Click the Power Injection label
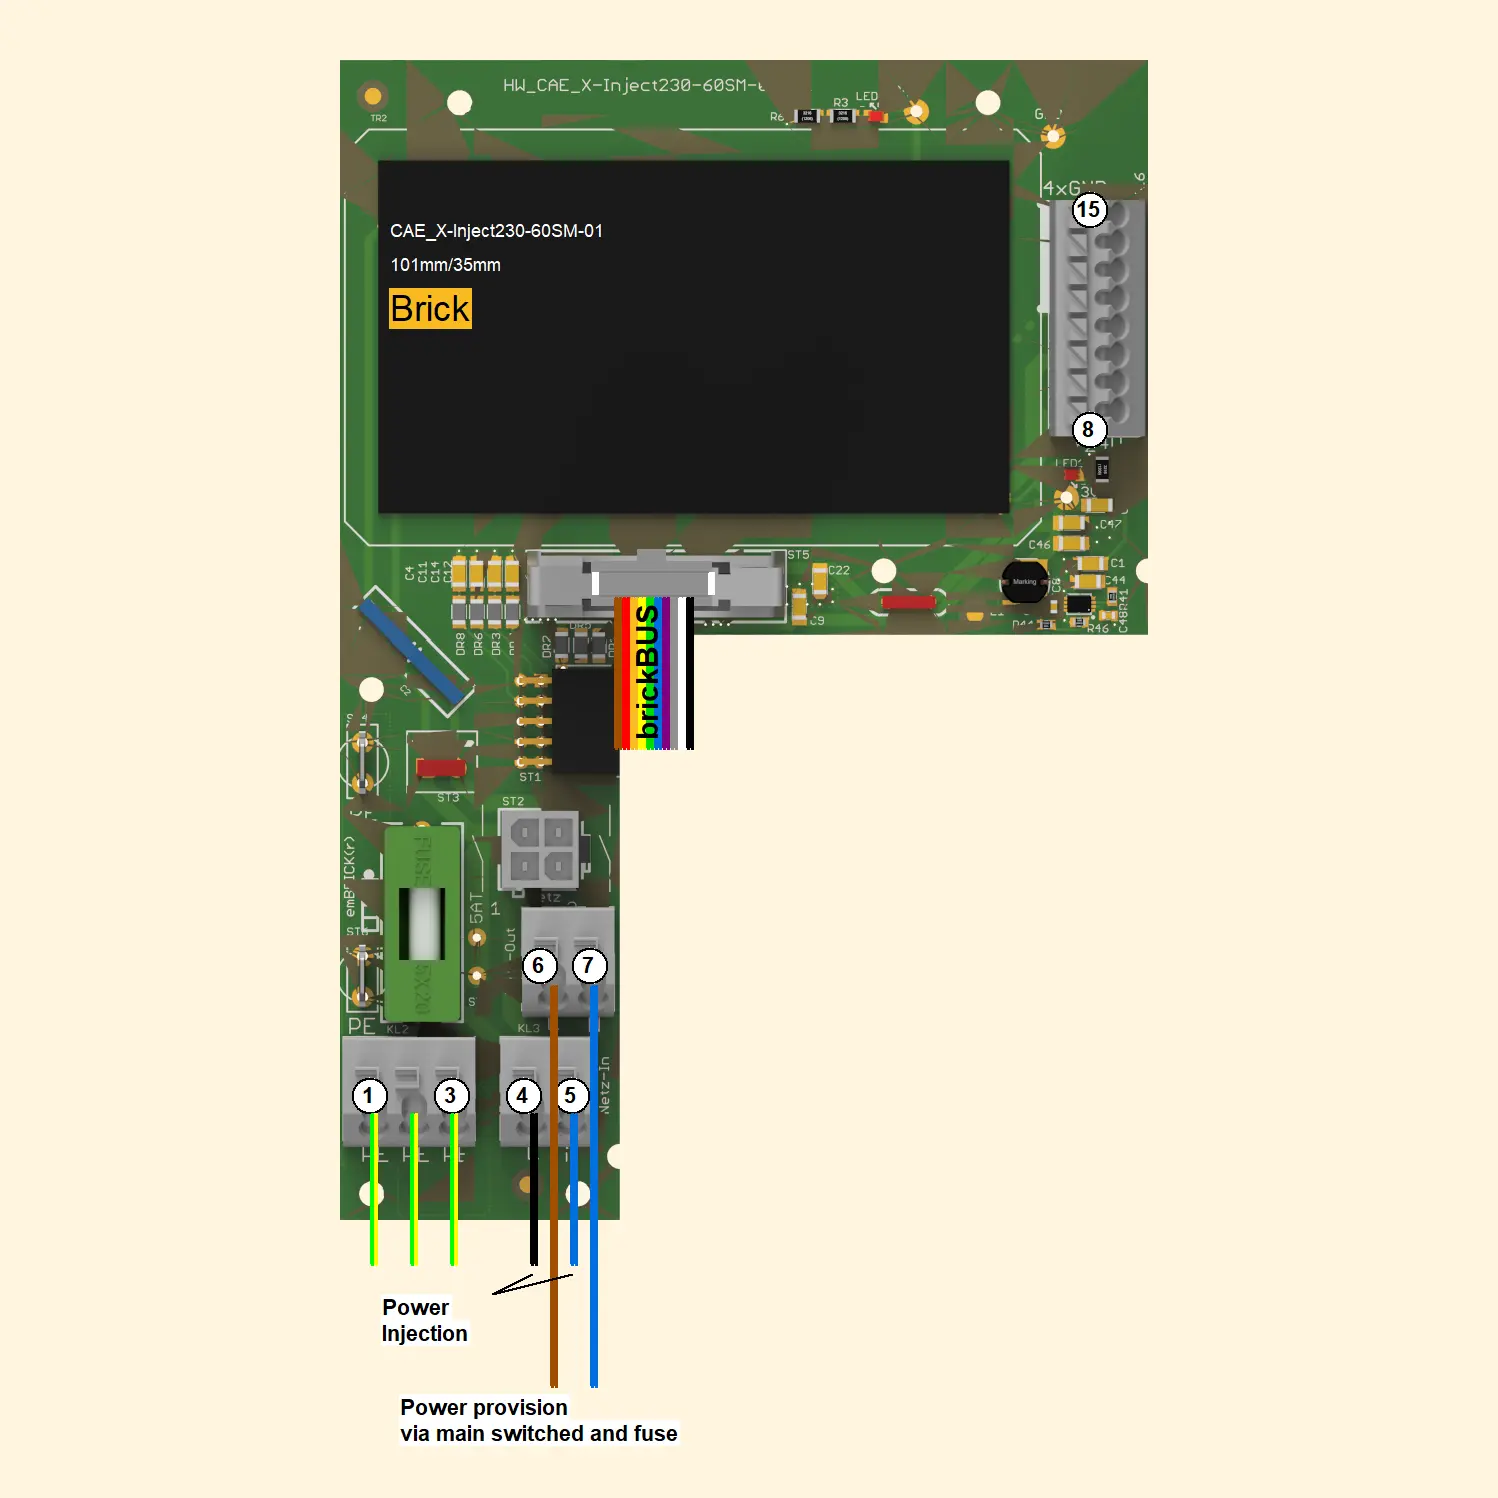 (x=424, y=1320)
